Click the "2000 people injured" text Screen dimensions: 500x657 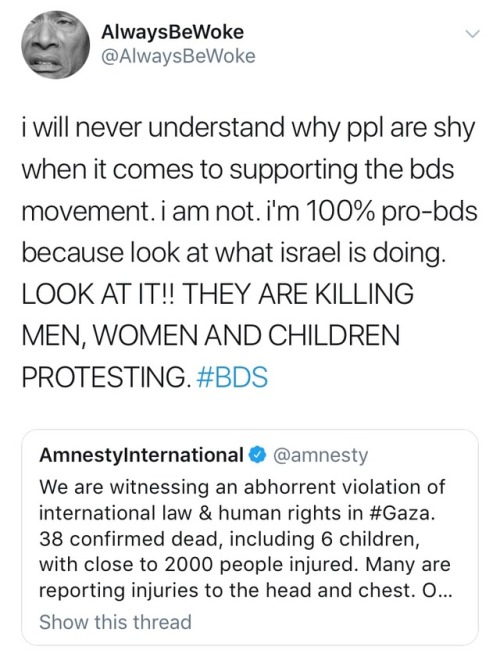click(261, 564)
